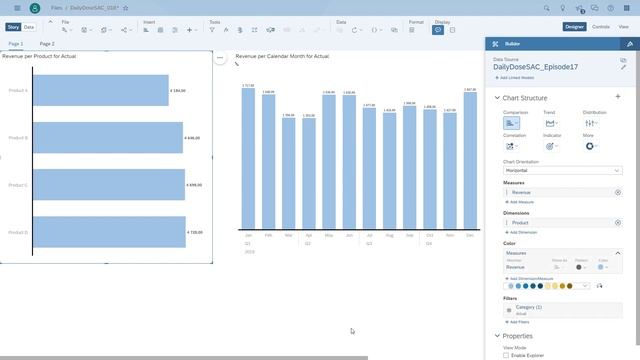Open the Chart Orientation Horizontal dropdown
Screen dimensions: 640x360
pyautogui.click(x=562, y=170)
